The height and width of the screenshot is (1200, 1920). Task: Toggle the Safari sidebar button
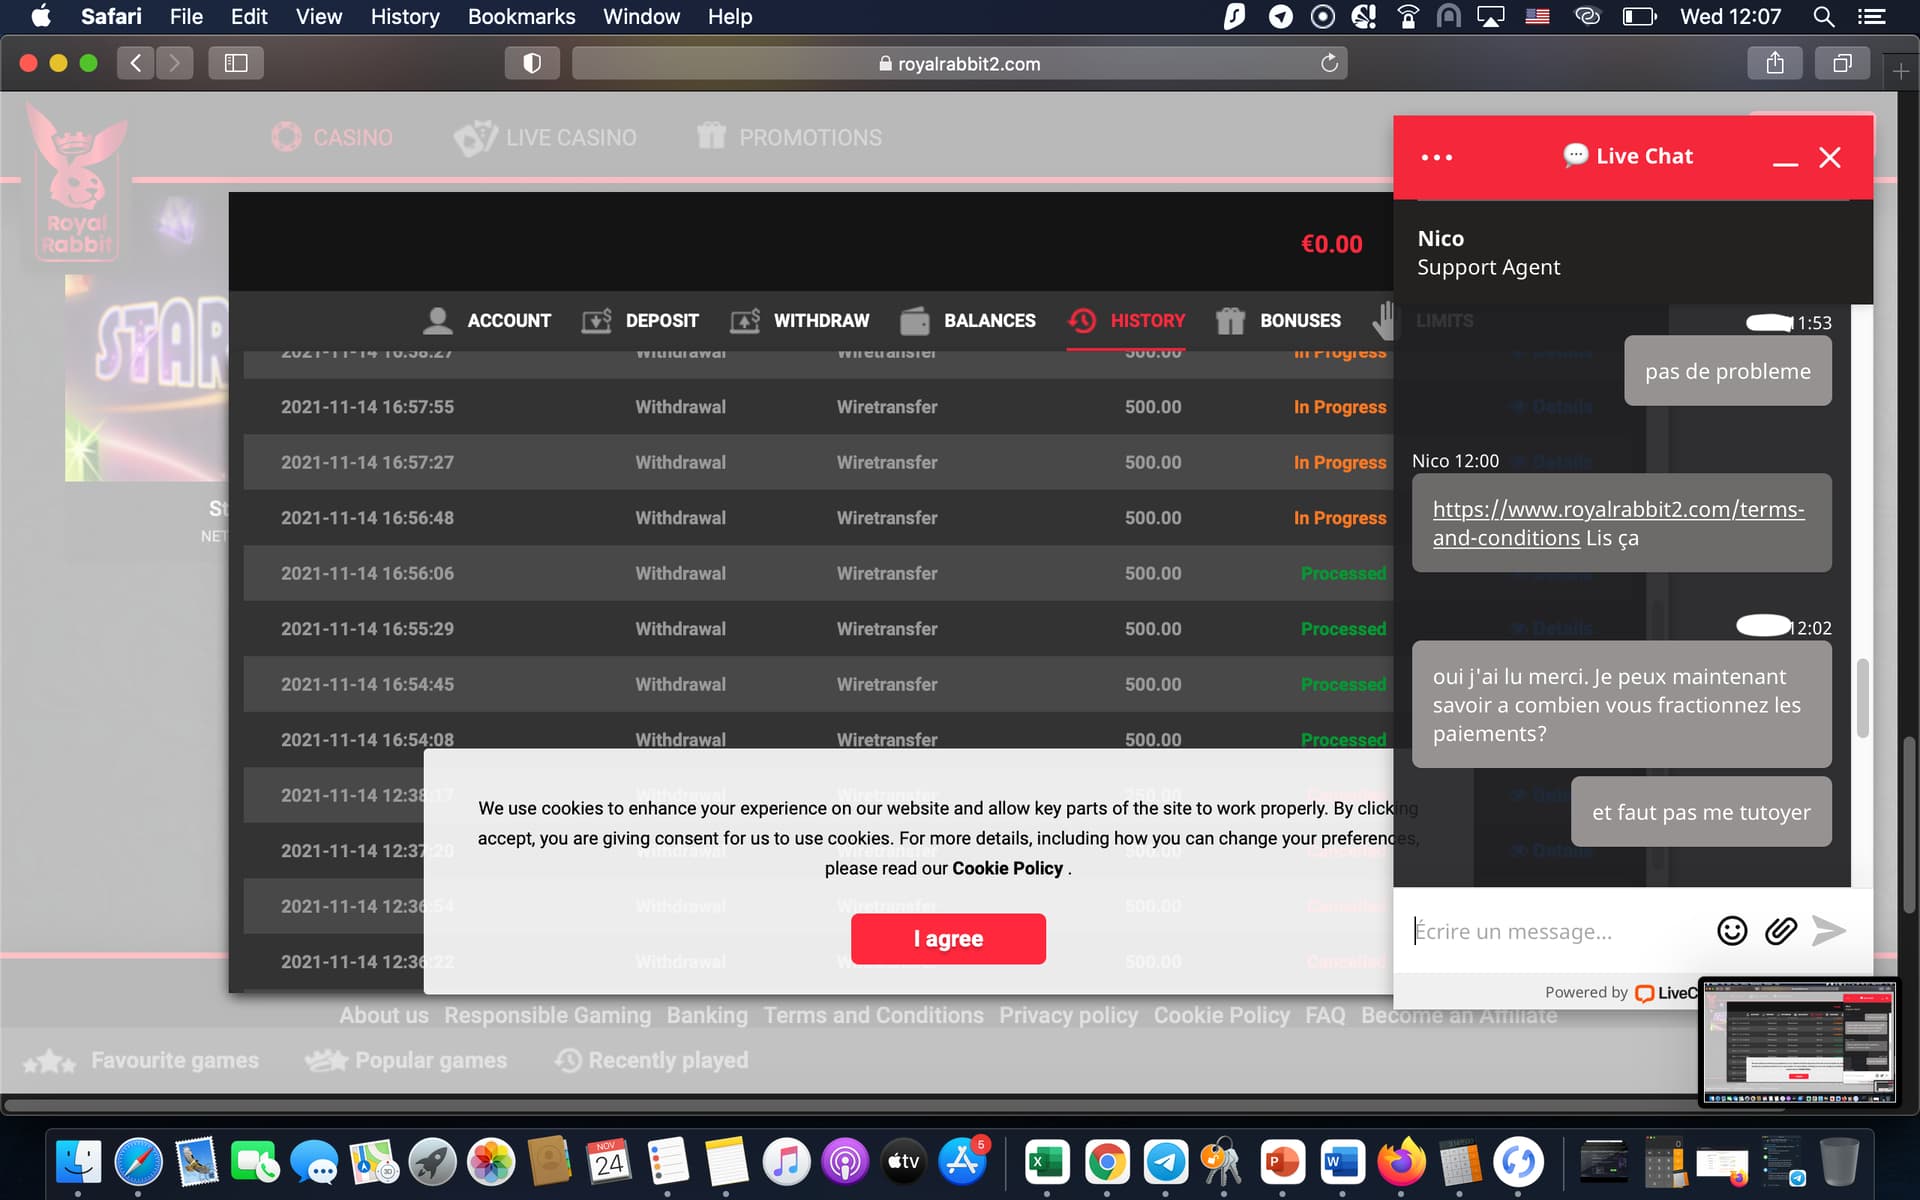click(236, 63)
